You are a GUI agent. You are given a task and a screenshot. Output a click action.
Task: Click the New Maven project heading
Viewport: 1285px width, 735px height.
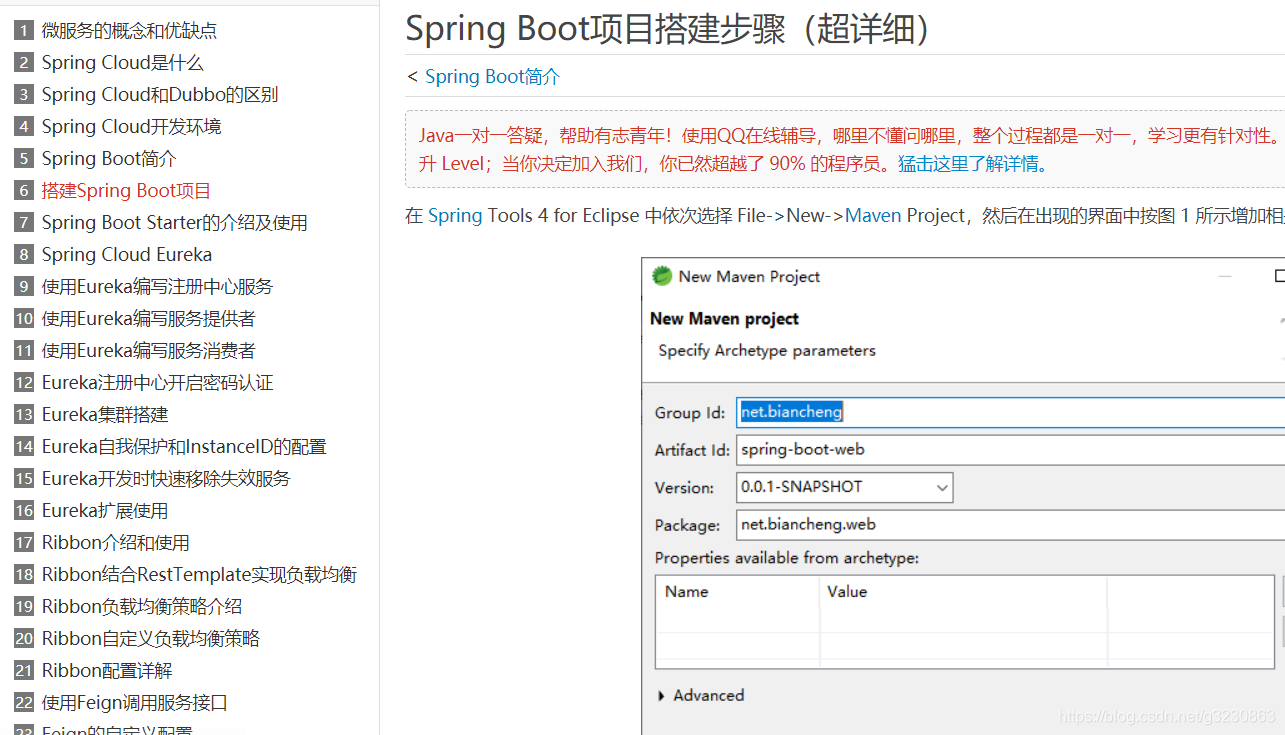(x=724, y=319)
